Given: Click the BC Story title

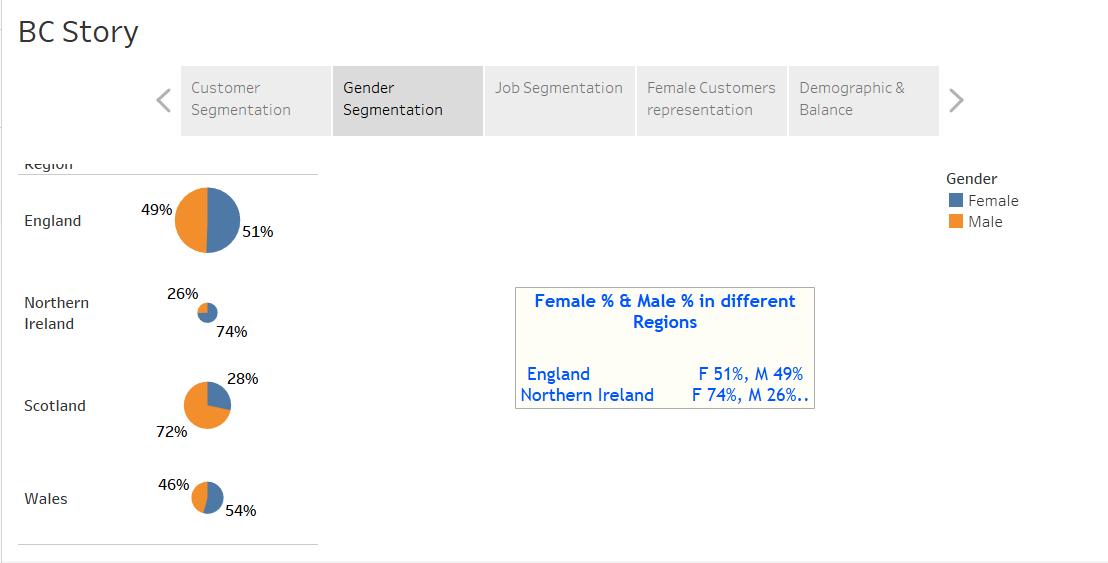Looking at the screenshot, I should click(78, 32).
